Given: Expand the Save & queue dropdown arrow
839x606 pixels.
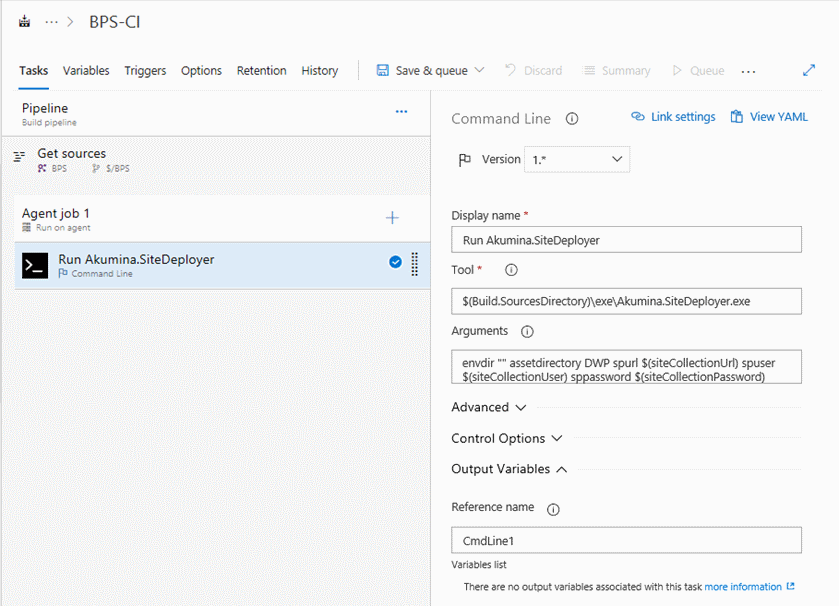Looking at the screenshot, I should tap(479, 70).
